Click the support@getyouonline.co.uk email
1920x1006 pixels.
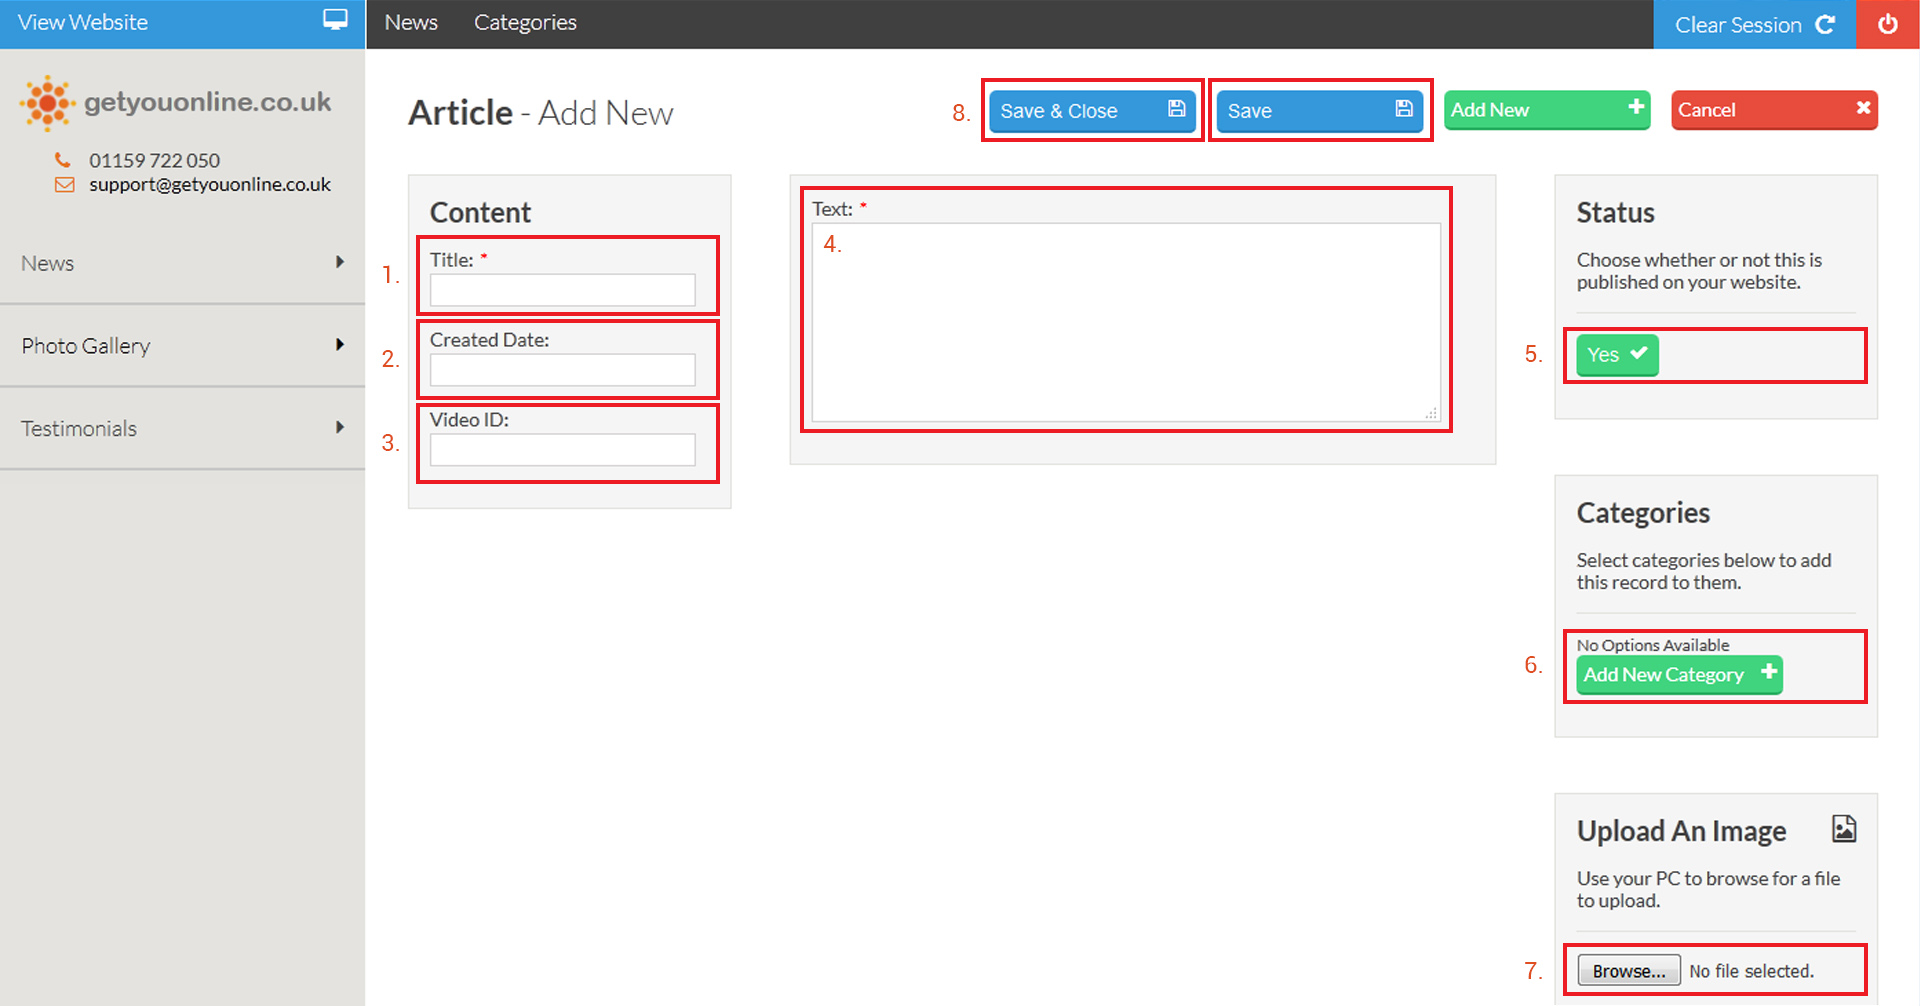(210, 185)
